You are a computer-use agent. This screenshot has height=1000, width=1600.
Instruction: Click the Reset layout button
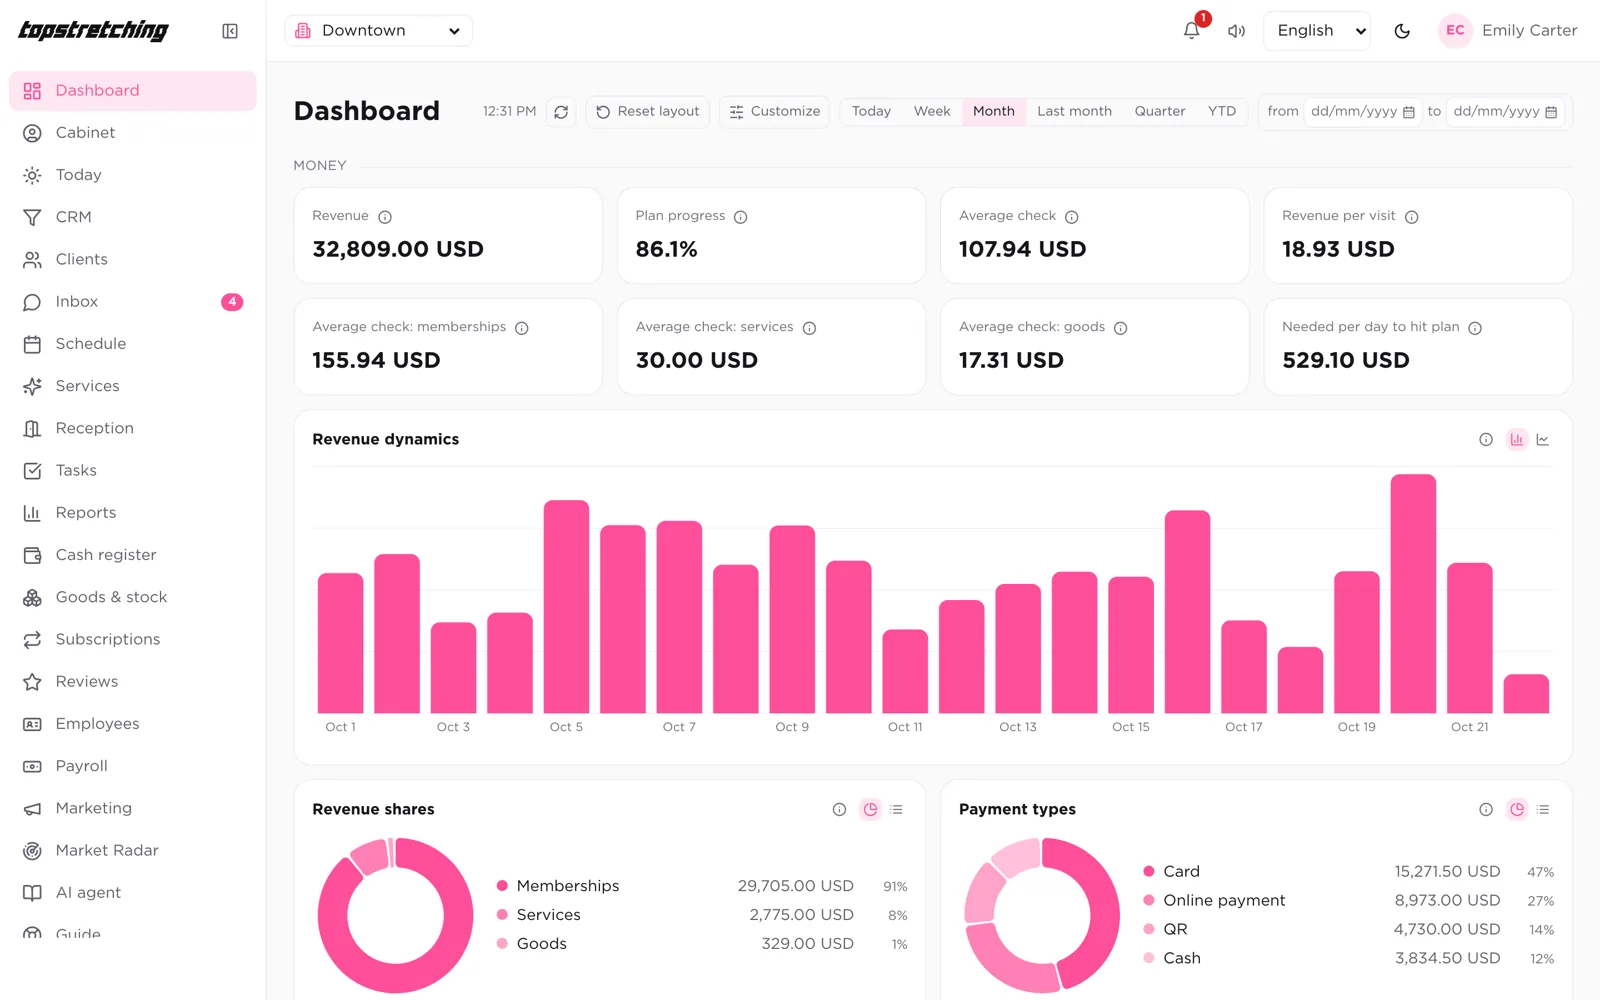(x=648, y=112)
